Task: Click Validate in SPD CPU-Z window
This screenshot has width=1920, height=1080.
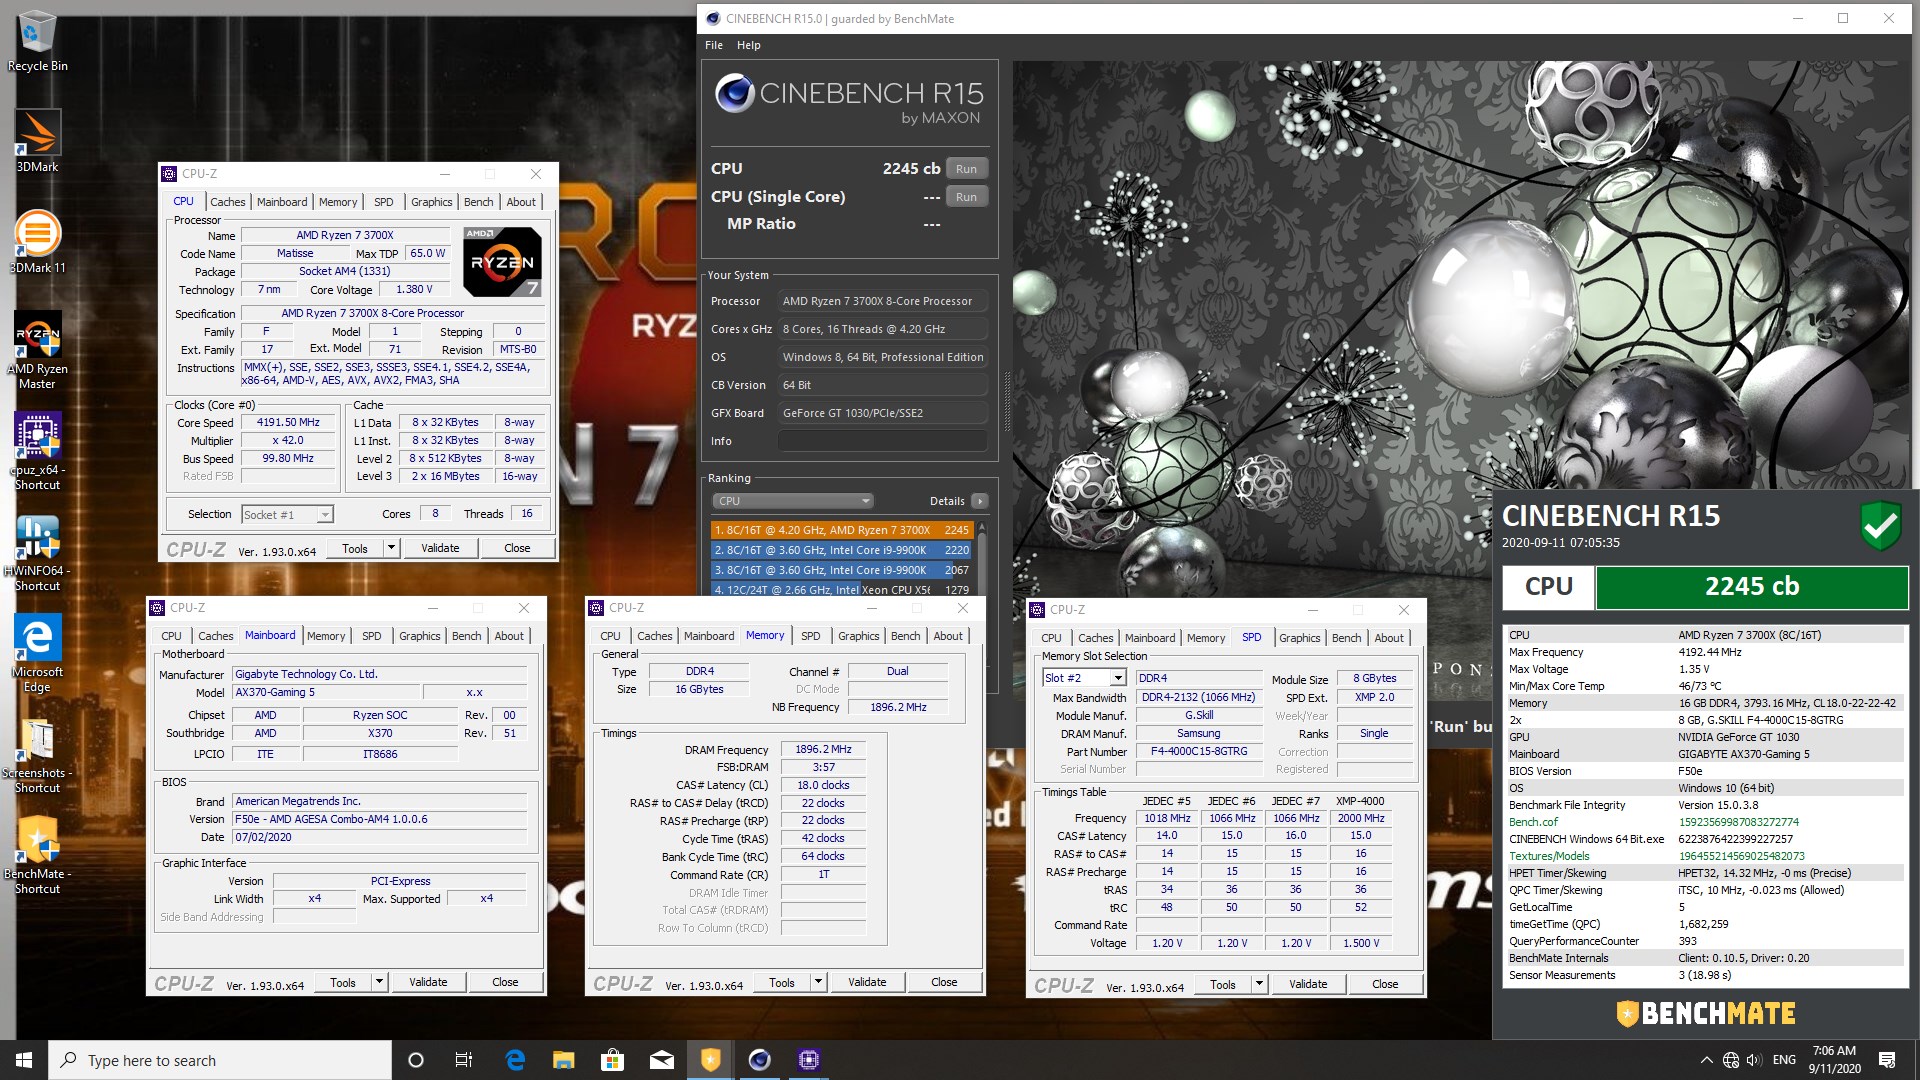Action: (1308, 984)
